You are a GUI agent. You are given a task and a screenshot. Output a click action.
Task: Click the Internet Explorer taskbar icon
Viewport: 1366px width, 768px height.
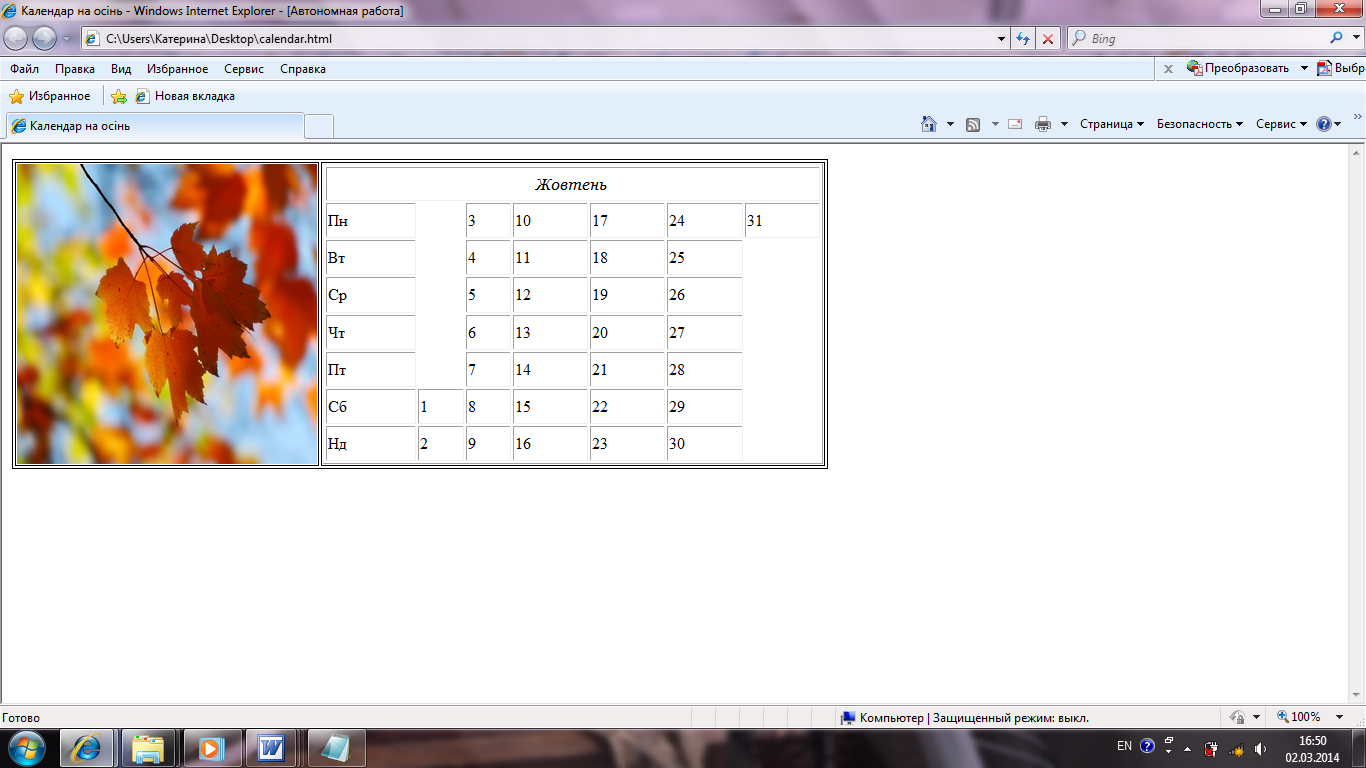(x=87, y=748)
